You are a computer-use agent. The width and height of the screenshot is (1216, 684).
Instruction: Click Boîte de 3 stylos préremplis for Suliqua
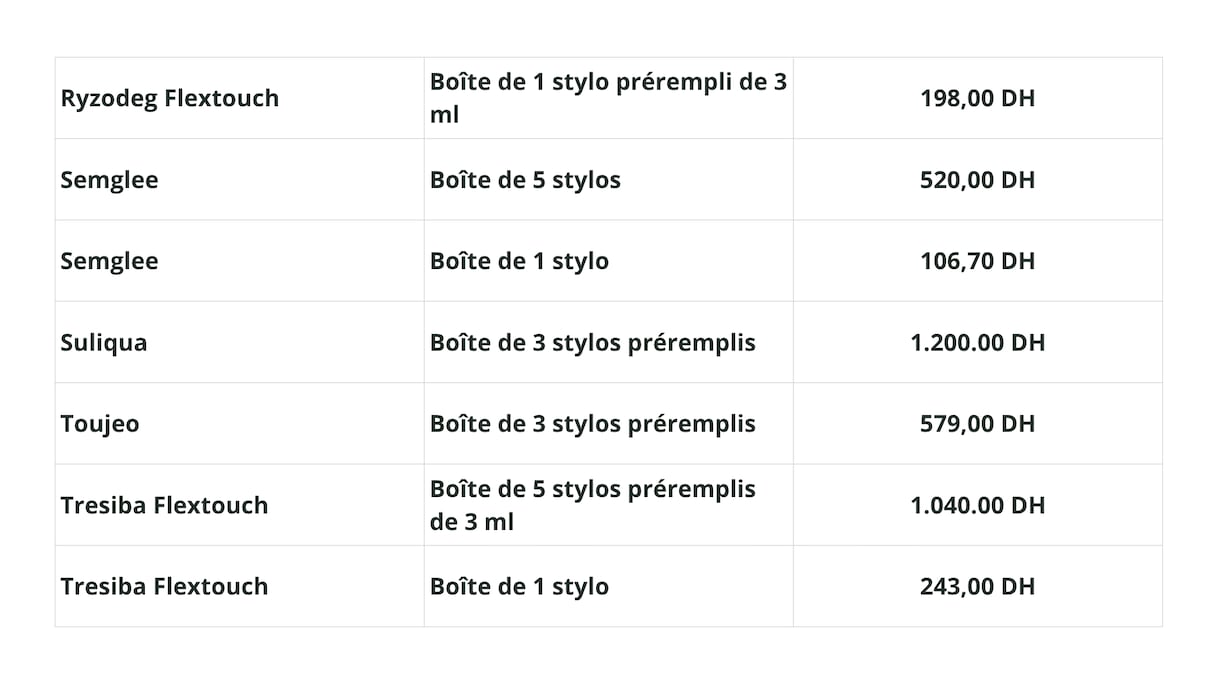click(593, 342)
